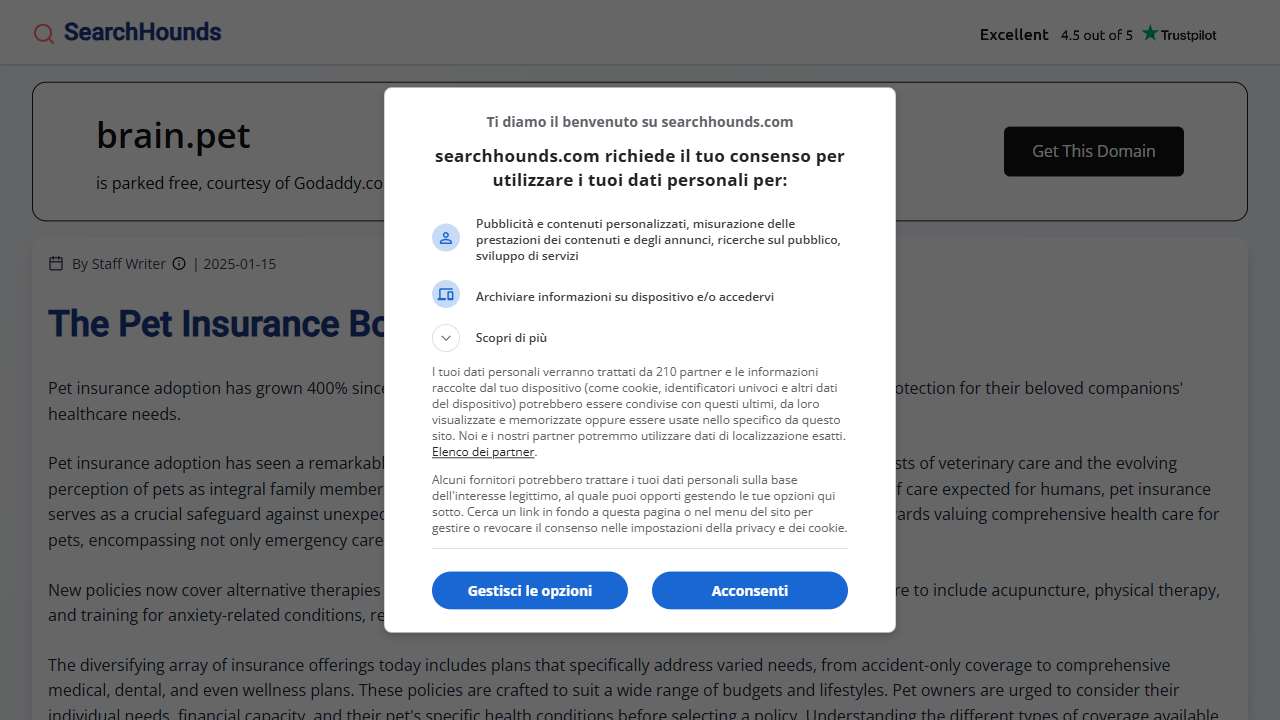Accept consent with the Acconsenti button
Image resolution: width=1280 pixels, height=720 pixels.
click(x=750, y=590)
